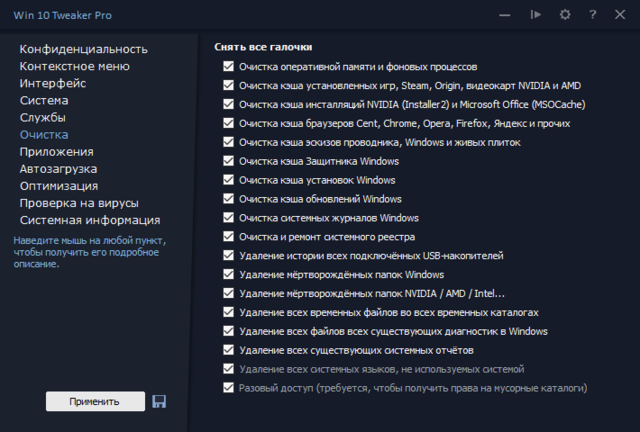Toggle Очистка кэша обновлений Windows checkbox

(x=229, y=199)
